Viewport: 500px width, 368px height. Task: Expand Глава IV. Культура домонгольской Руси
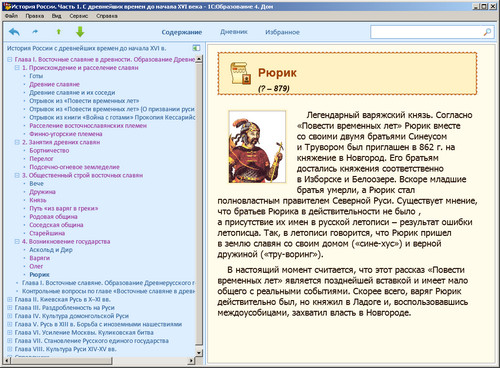(x=10, y=316)
